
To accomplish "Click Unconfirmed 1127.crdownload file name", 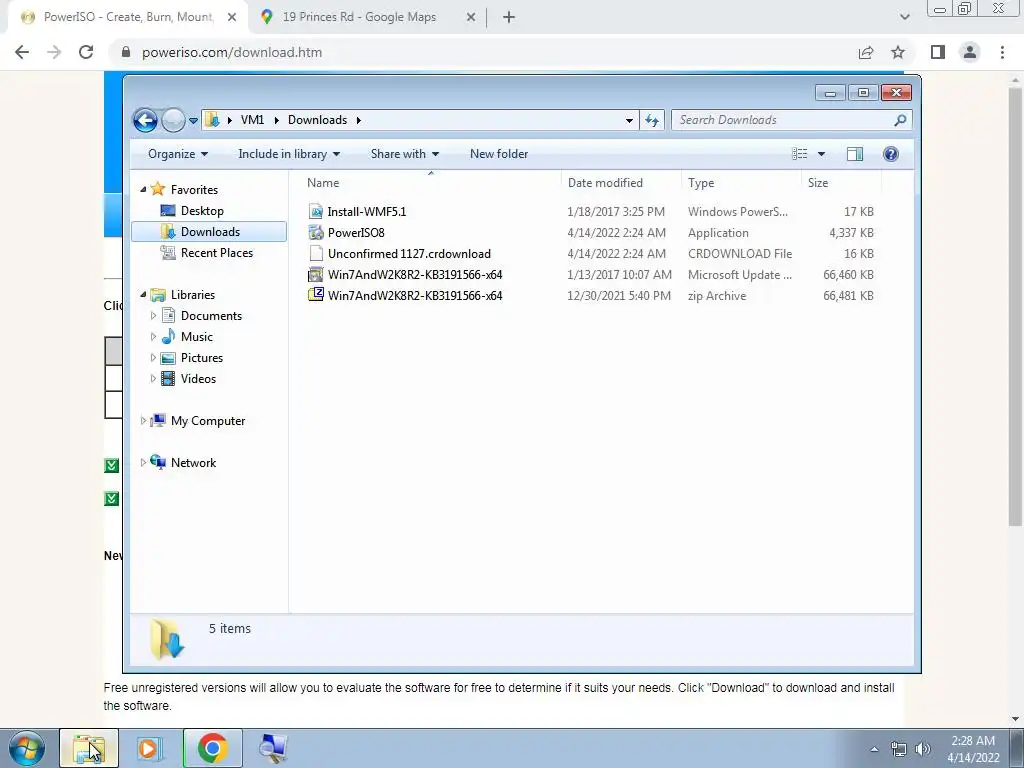I will (409, 253).
